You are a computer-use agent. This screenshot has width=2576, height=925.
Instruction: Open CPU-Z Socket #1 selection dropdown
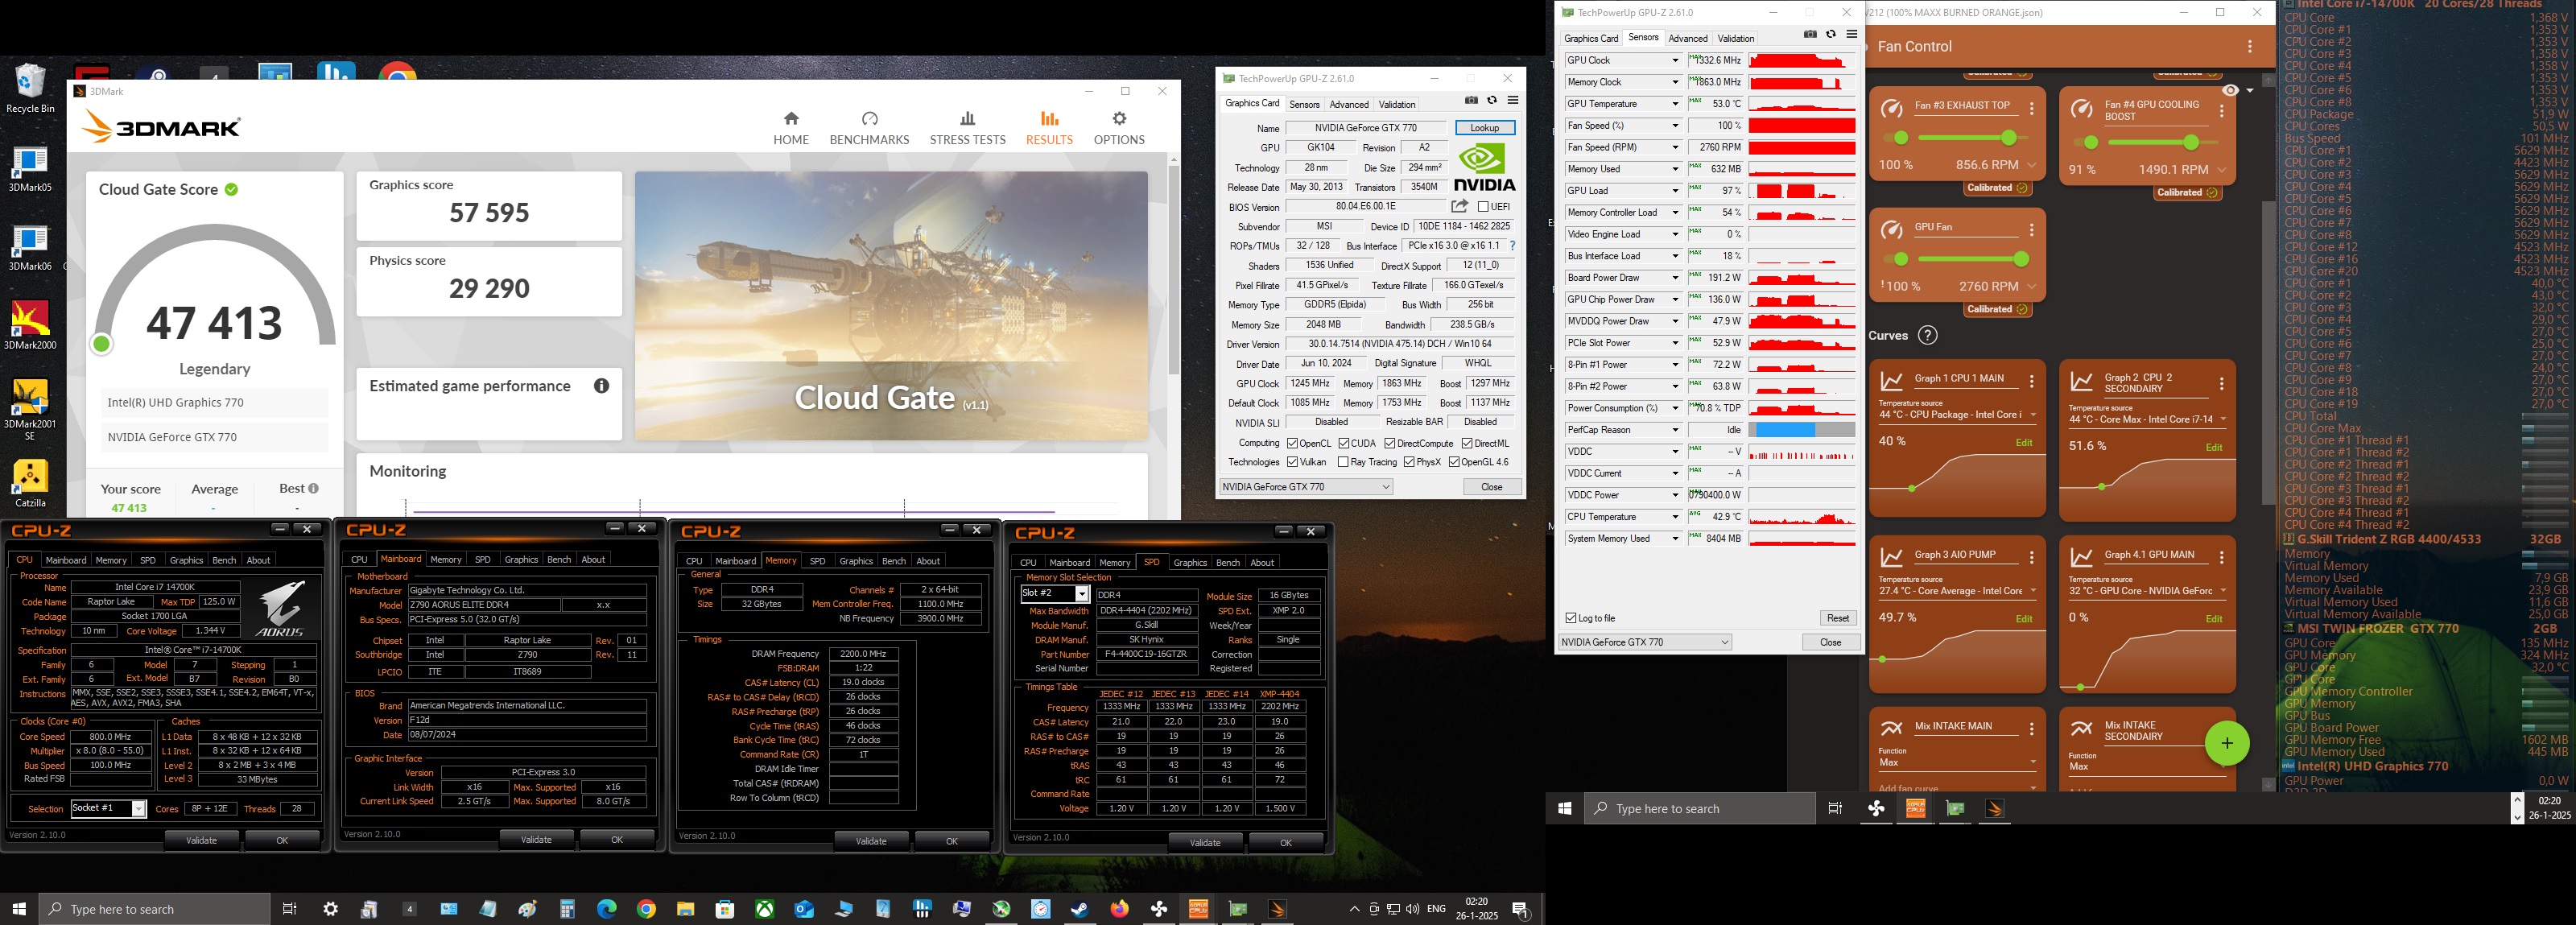click(108, 809)
